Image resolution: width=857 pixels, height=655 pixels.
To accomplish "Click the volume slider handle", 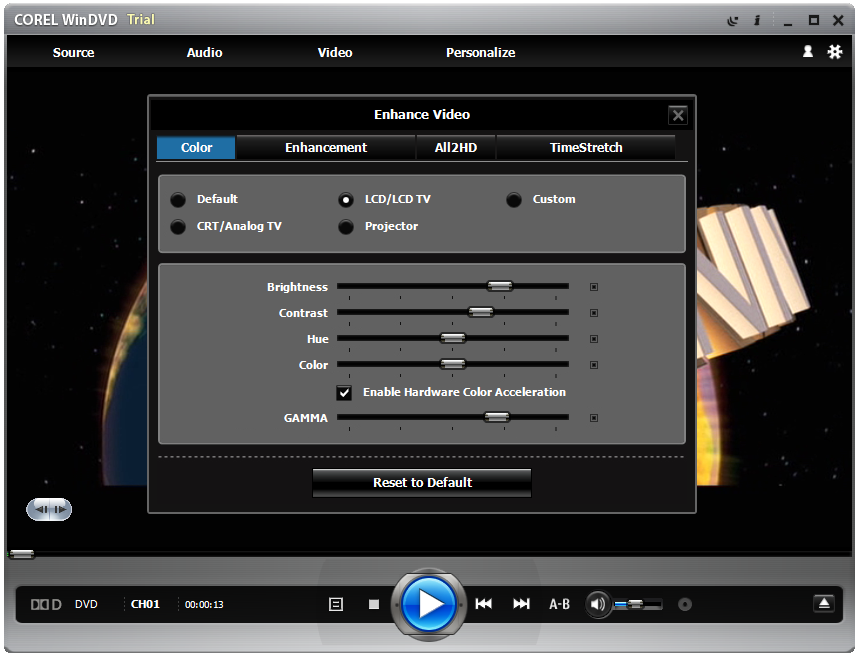I will [x=636, y=604].
